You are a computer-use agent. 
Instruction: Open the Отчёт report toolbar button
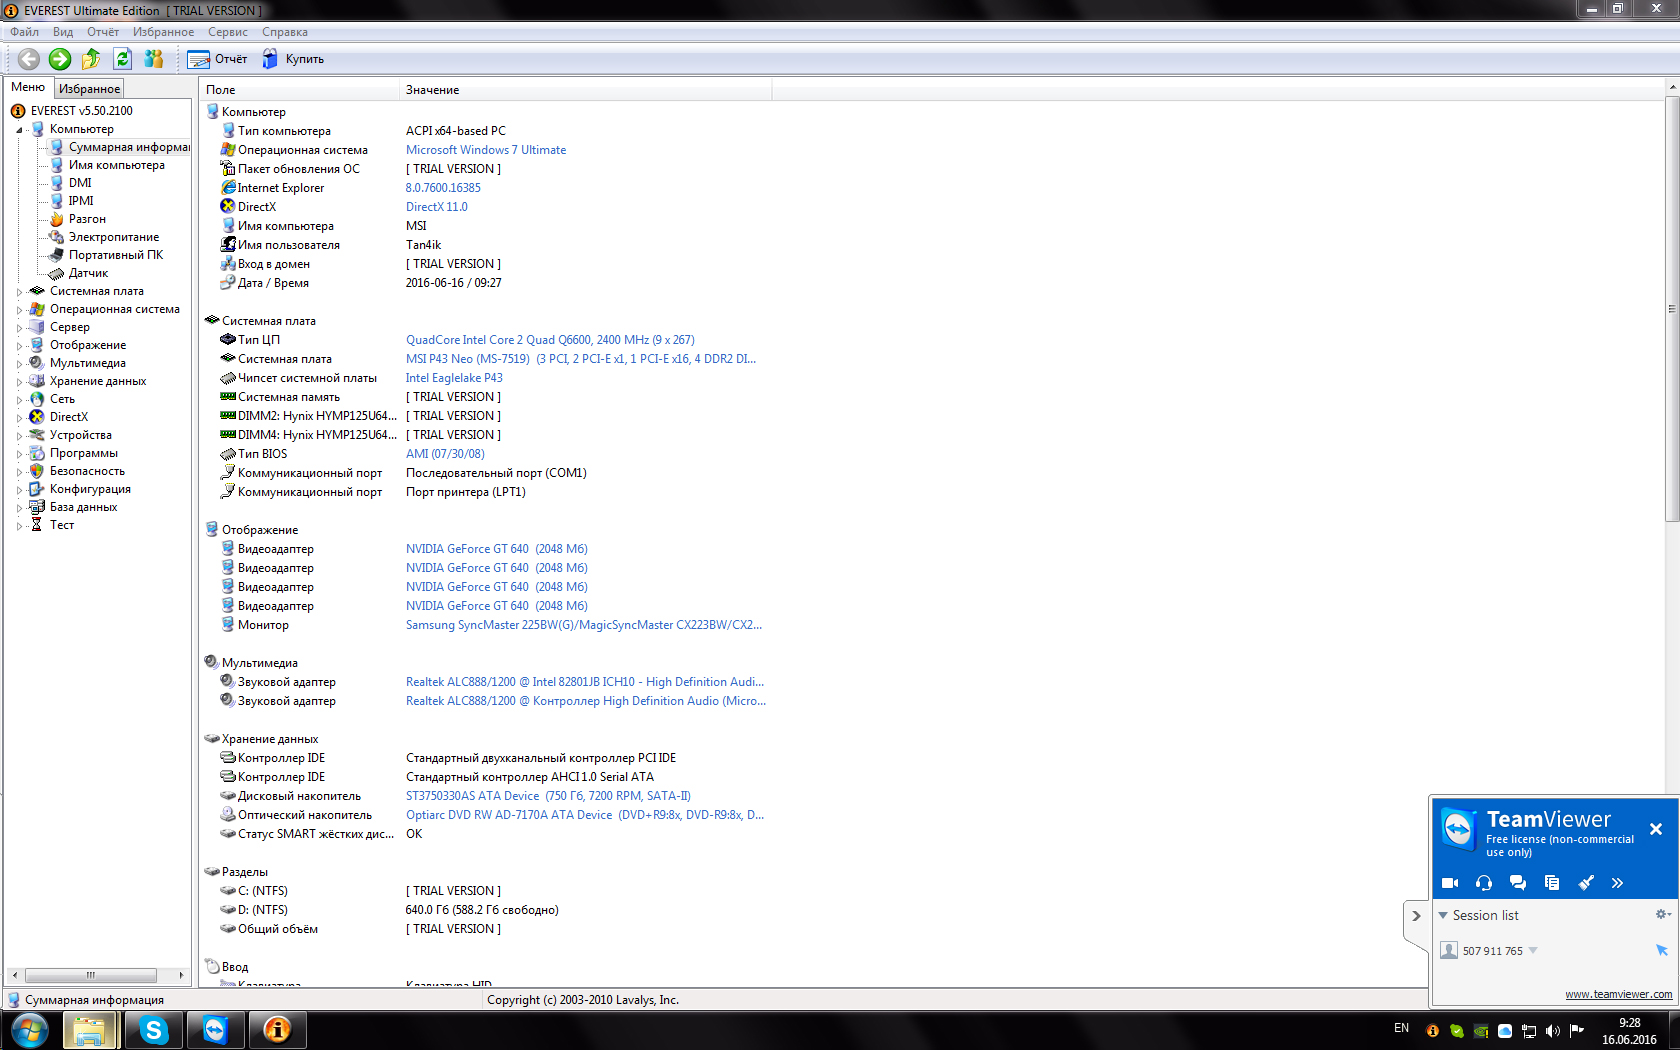(x=217, y=59)
